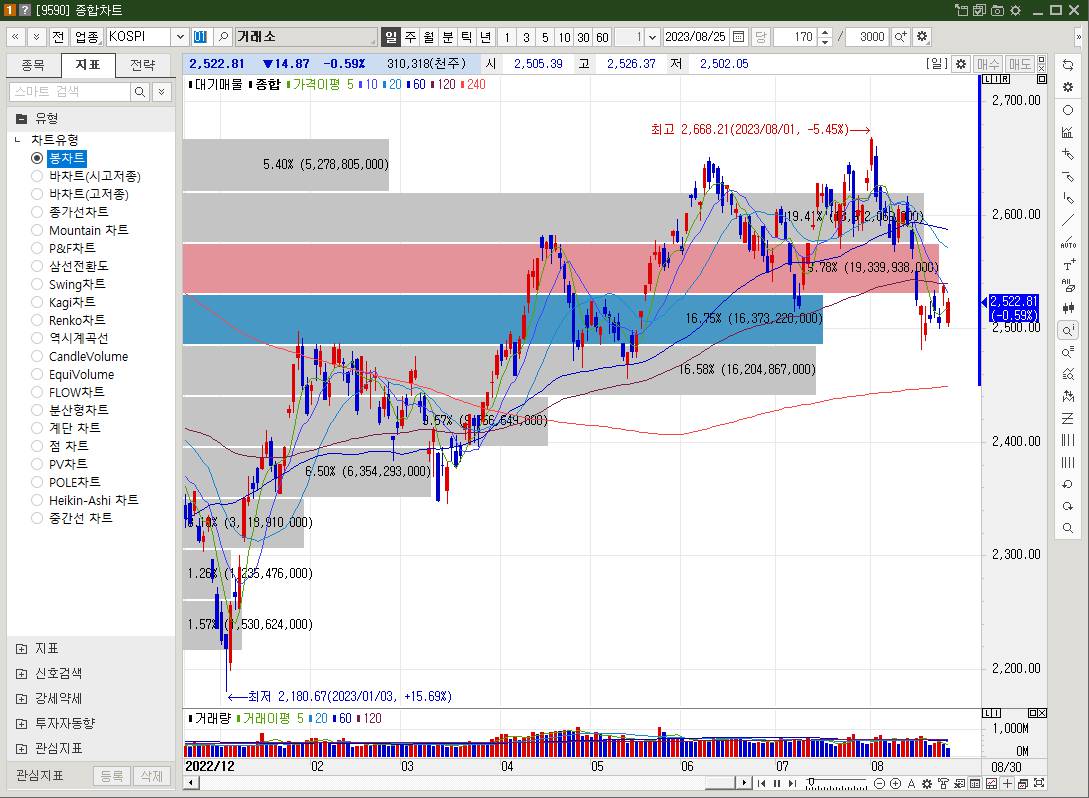Expand the 투자자동향 tree section
The height and width of the screenshot is (798, 1089).
click(x=22, y=724)
